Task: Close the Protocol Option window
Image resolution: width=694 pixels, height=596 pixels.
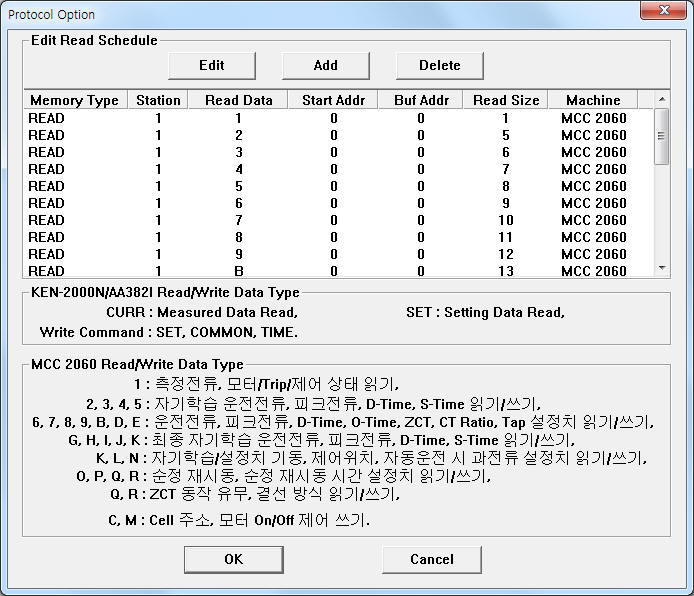Action: tap(663, 10)
